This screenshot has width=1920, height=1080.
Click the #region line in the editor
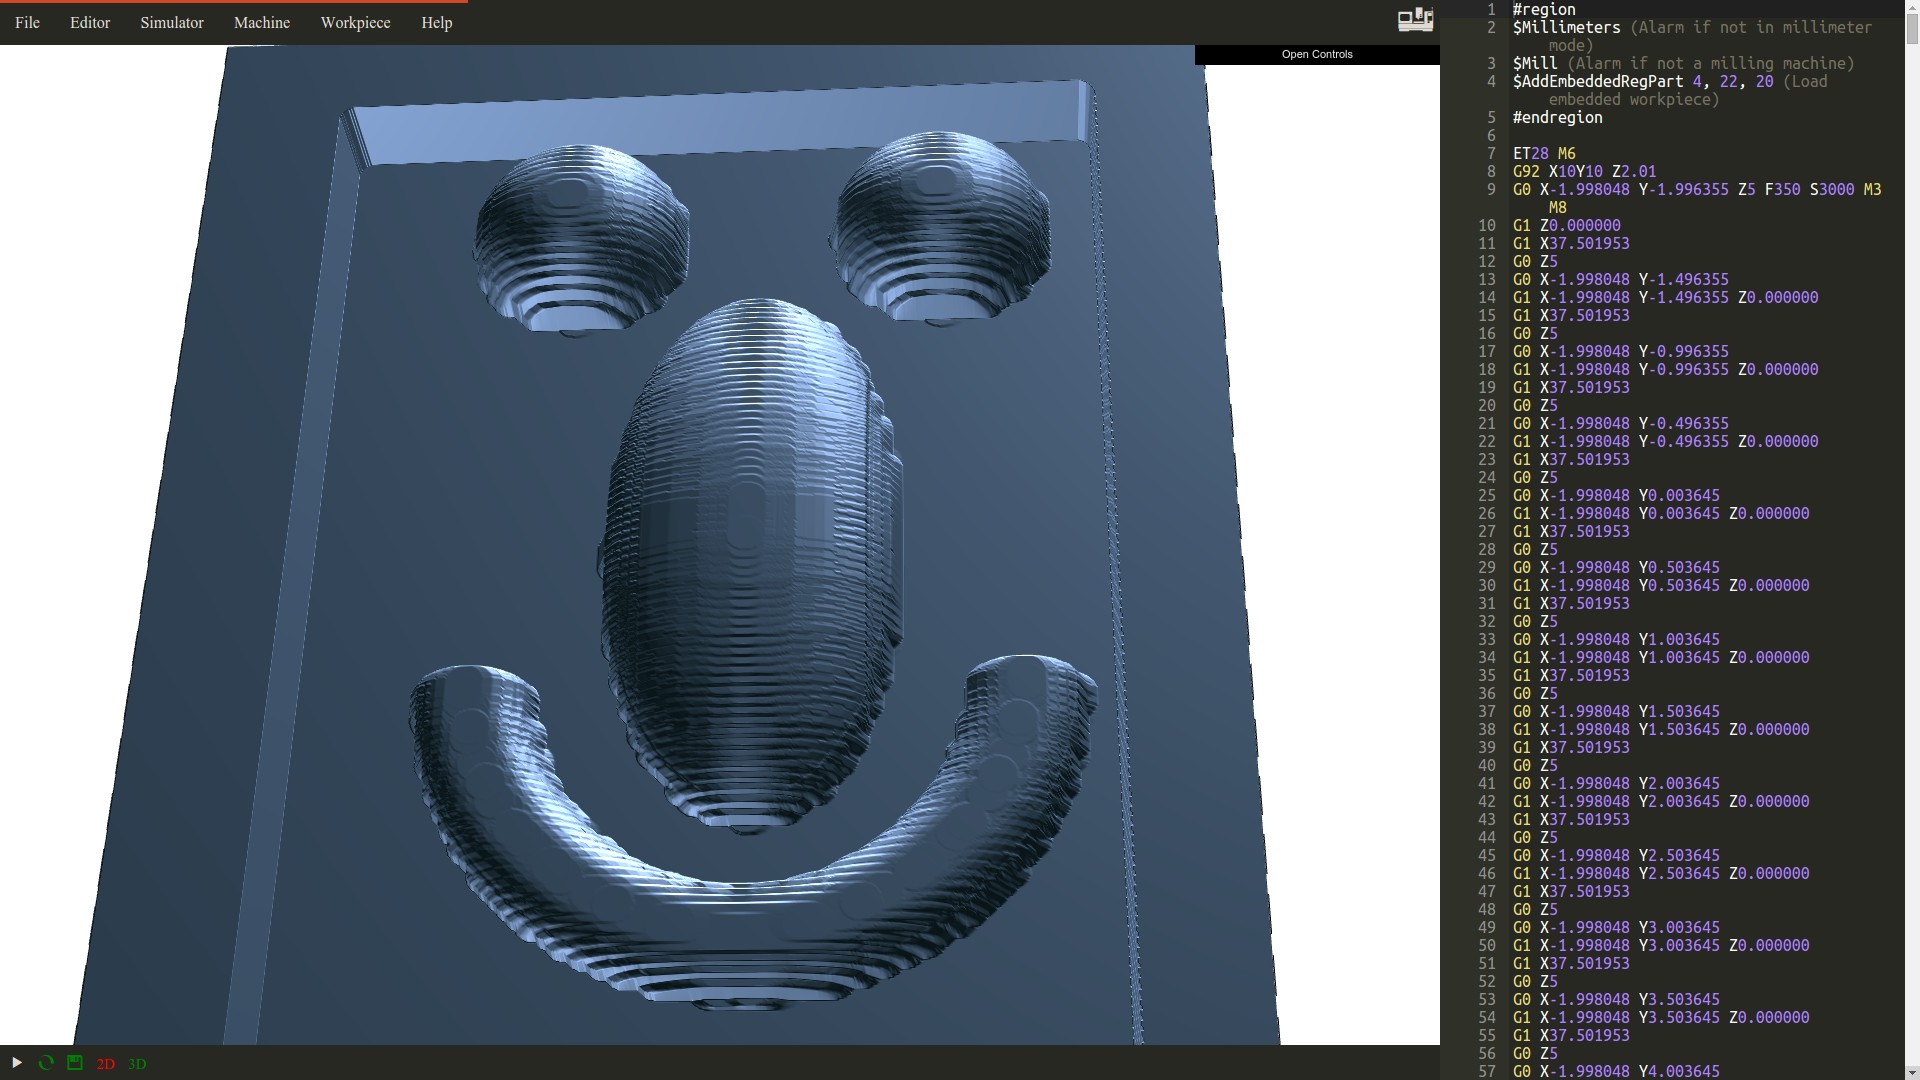click(x=1544, y=9)
